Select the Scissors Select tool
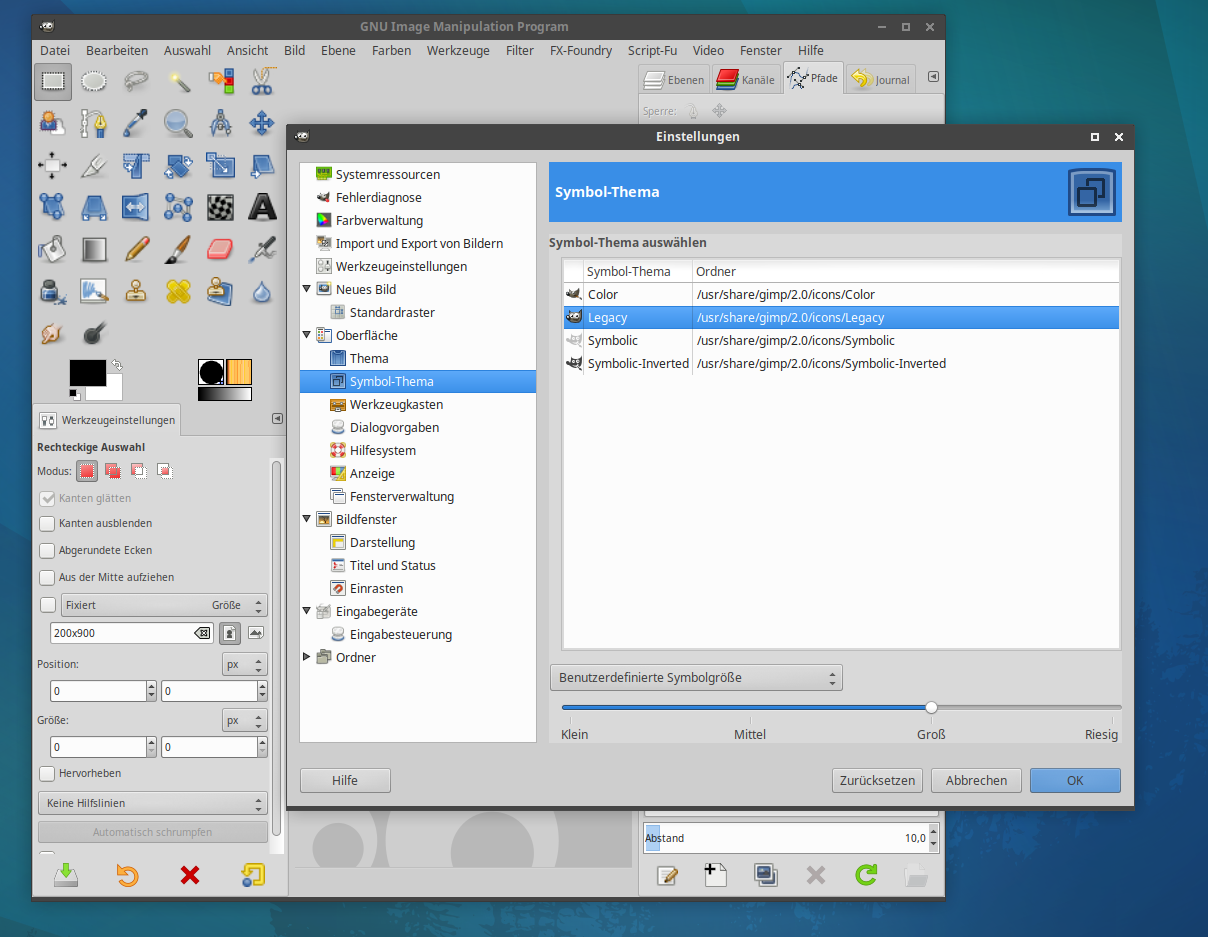This screenshot has height=937, width=1208. pos(262,81)
